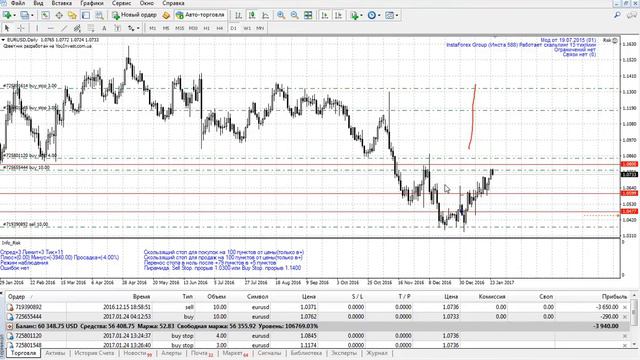The image size is (640, 360).
Task: Switch to История Счета tab
Action: 94,353
